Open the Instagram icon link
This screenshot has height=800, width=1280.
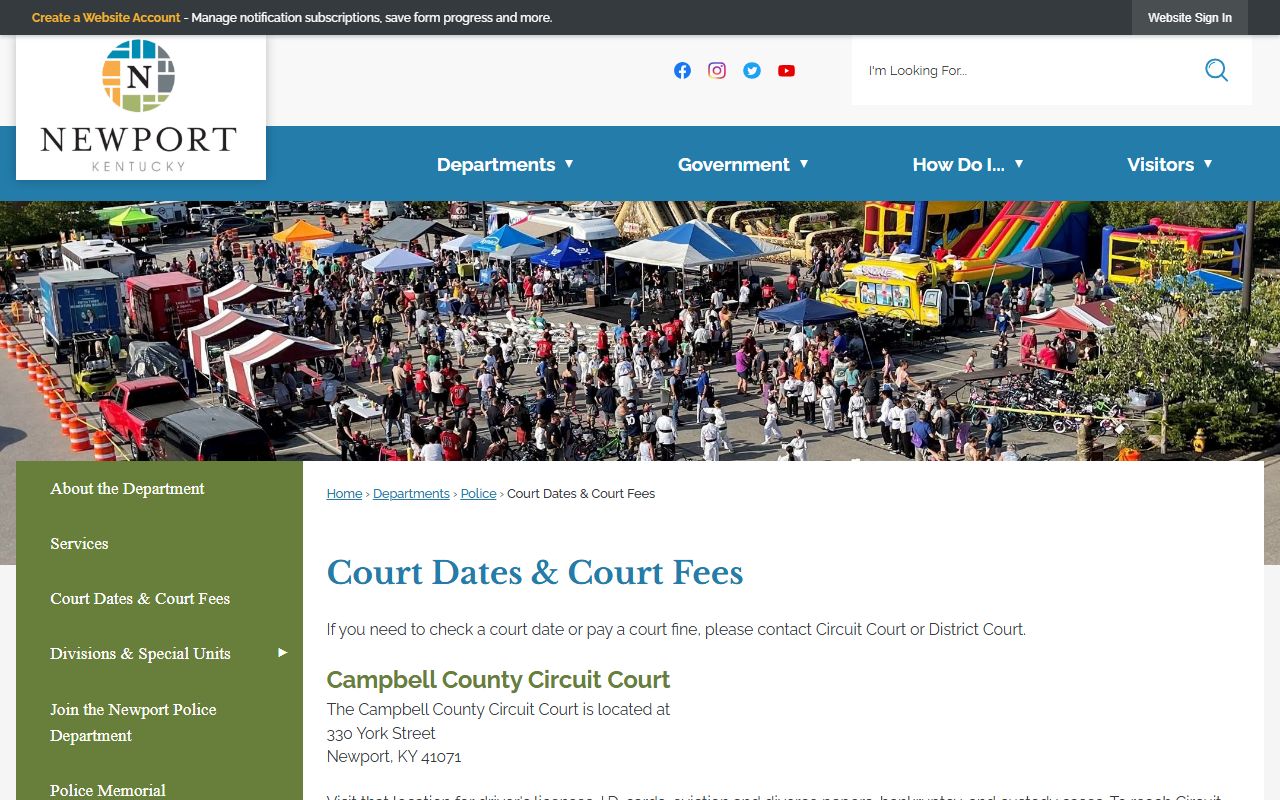tap(717, 70)
